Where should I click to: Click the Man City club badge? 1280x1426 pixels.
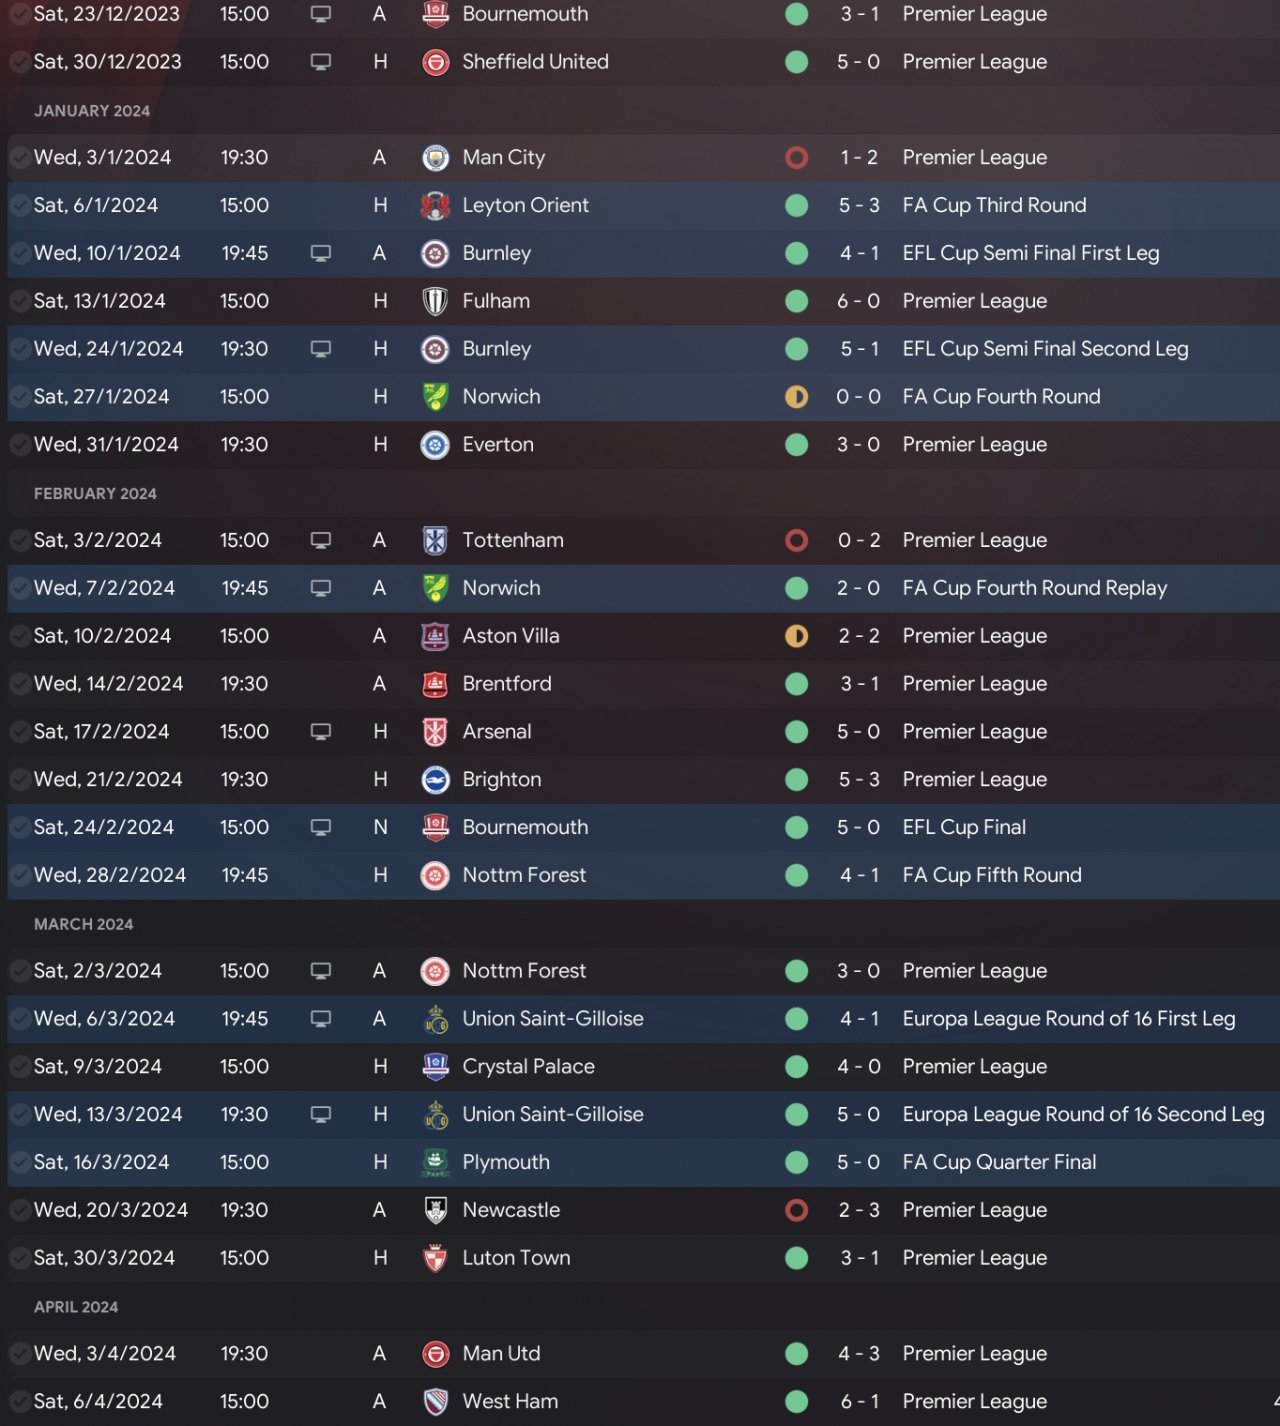click(435, 158)
